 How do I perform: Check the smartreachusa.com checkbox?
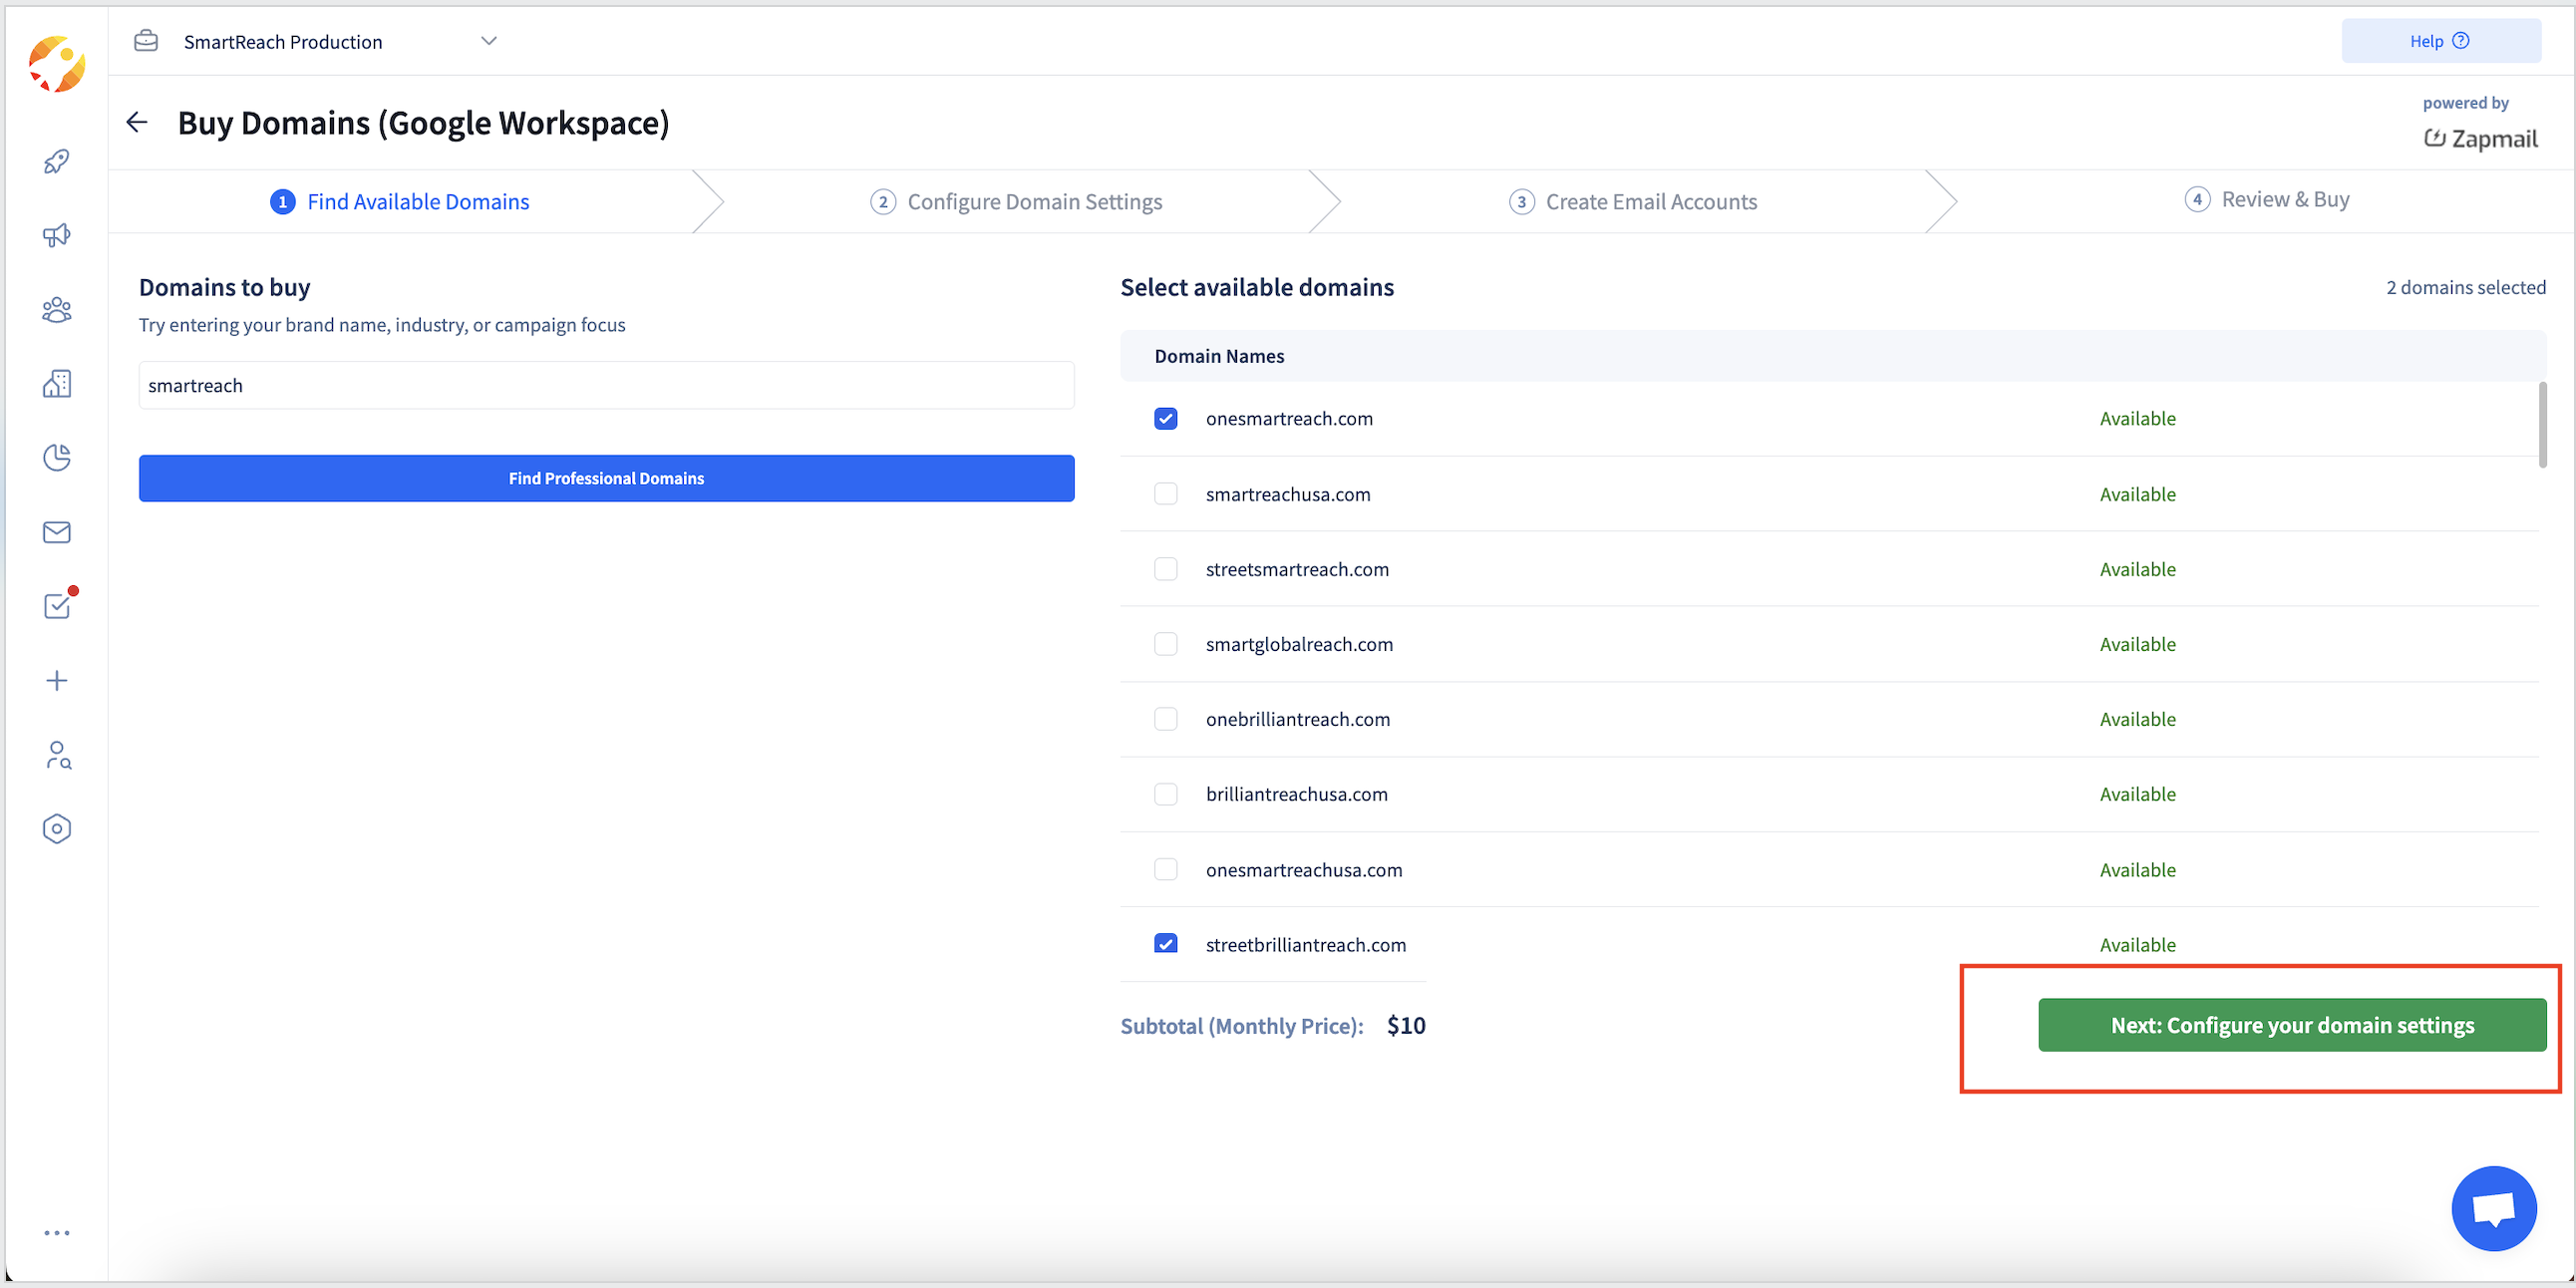click(1165, 494)
